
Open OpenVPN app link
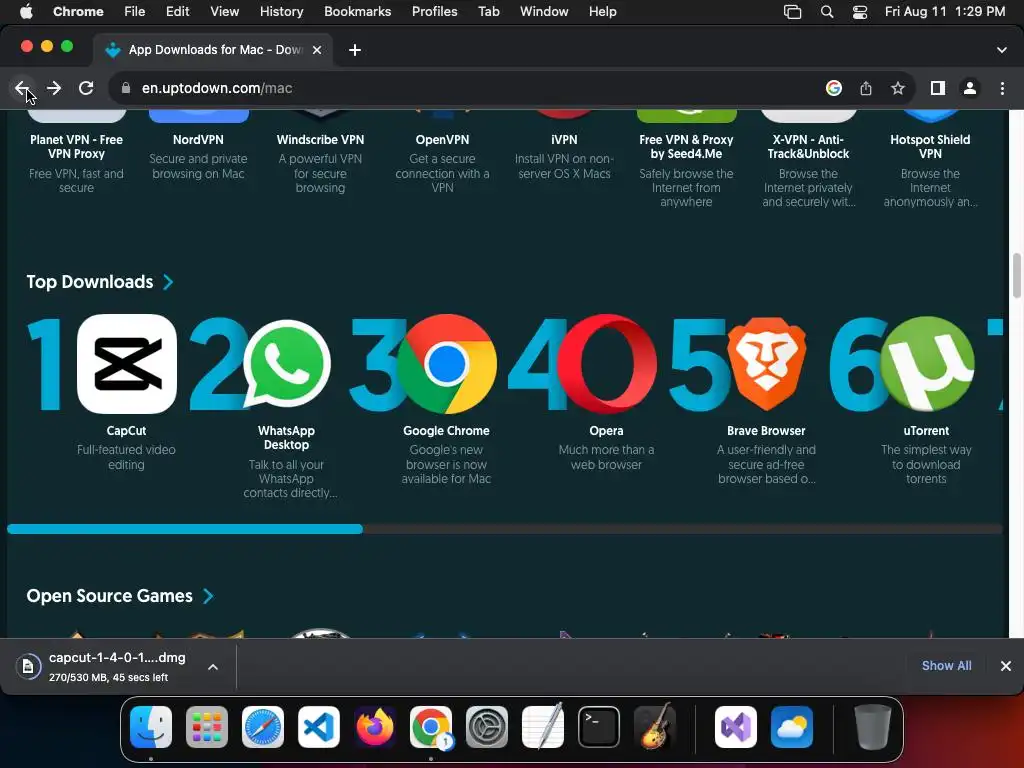442,140
